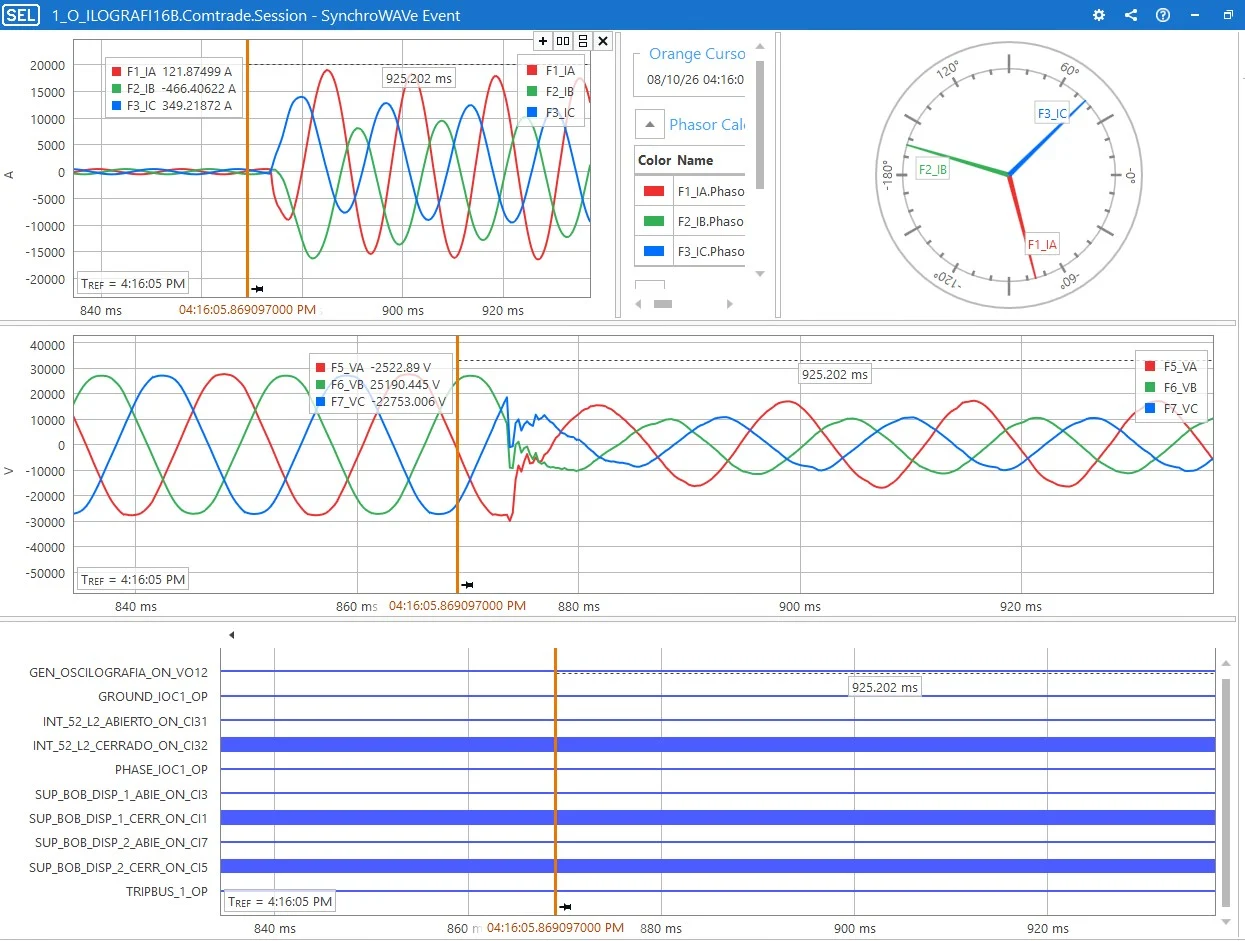Open the settings gear in title bar
The image size is (1245, 941).
(1099, 15)
